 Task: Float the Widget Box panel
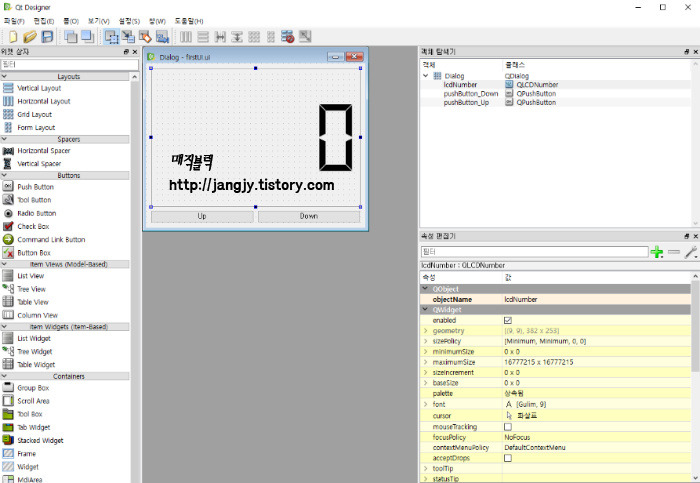click(126, 52)
